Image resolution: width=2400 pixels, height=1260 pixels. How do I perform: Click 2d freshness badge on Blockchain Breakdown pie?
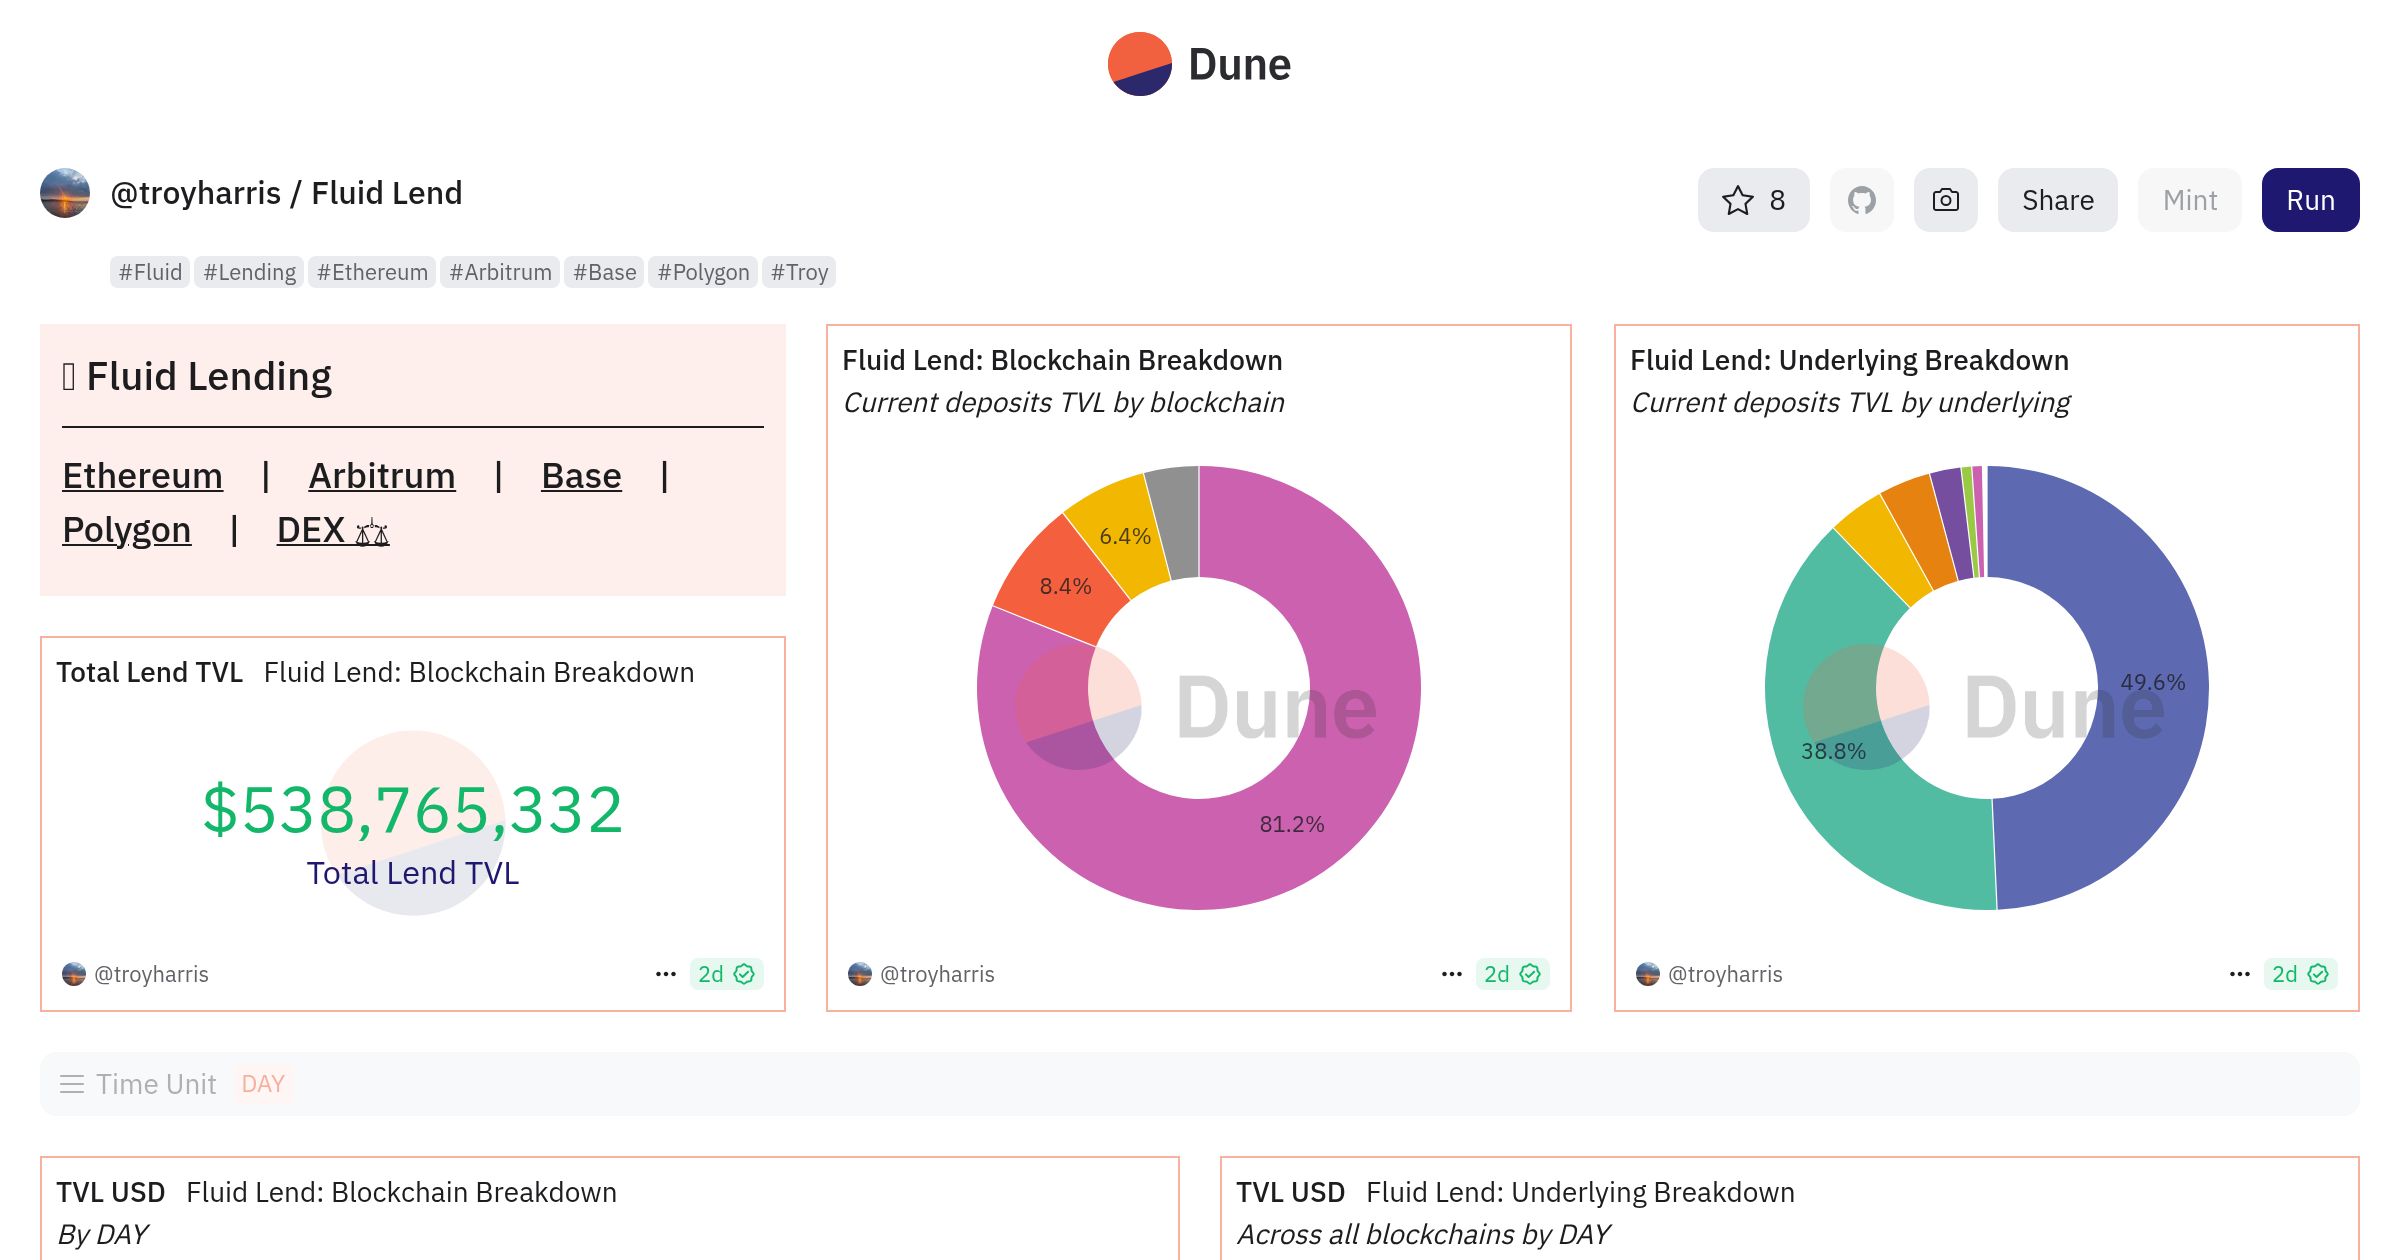[1512, 974]
